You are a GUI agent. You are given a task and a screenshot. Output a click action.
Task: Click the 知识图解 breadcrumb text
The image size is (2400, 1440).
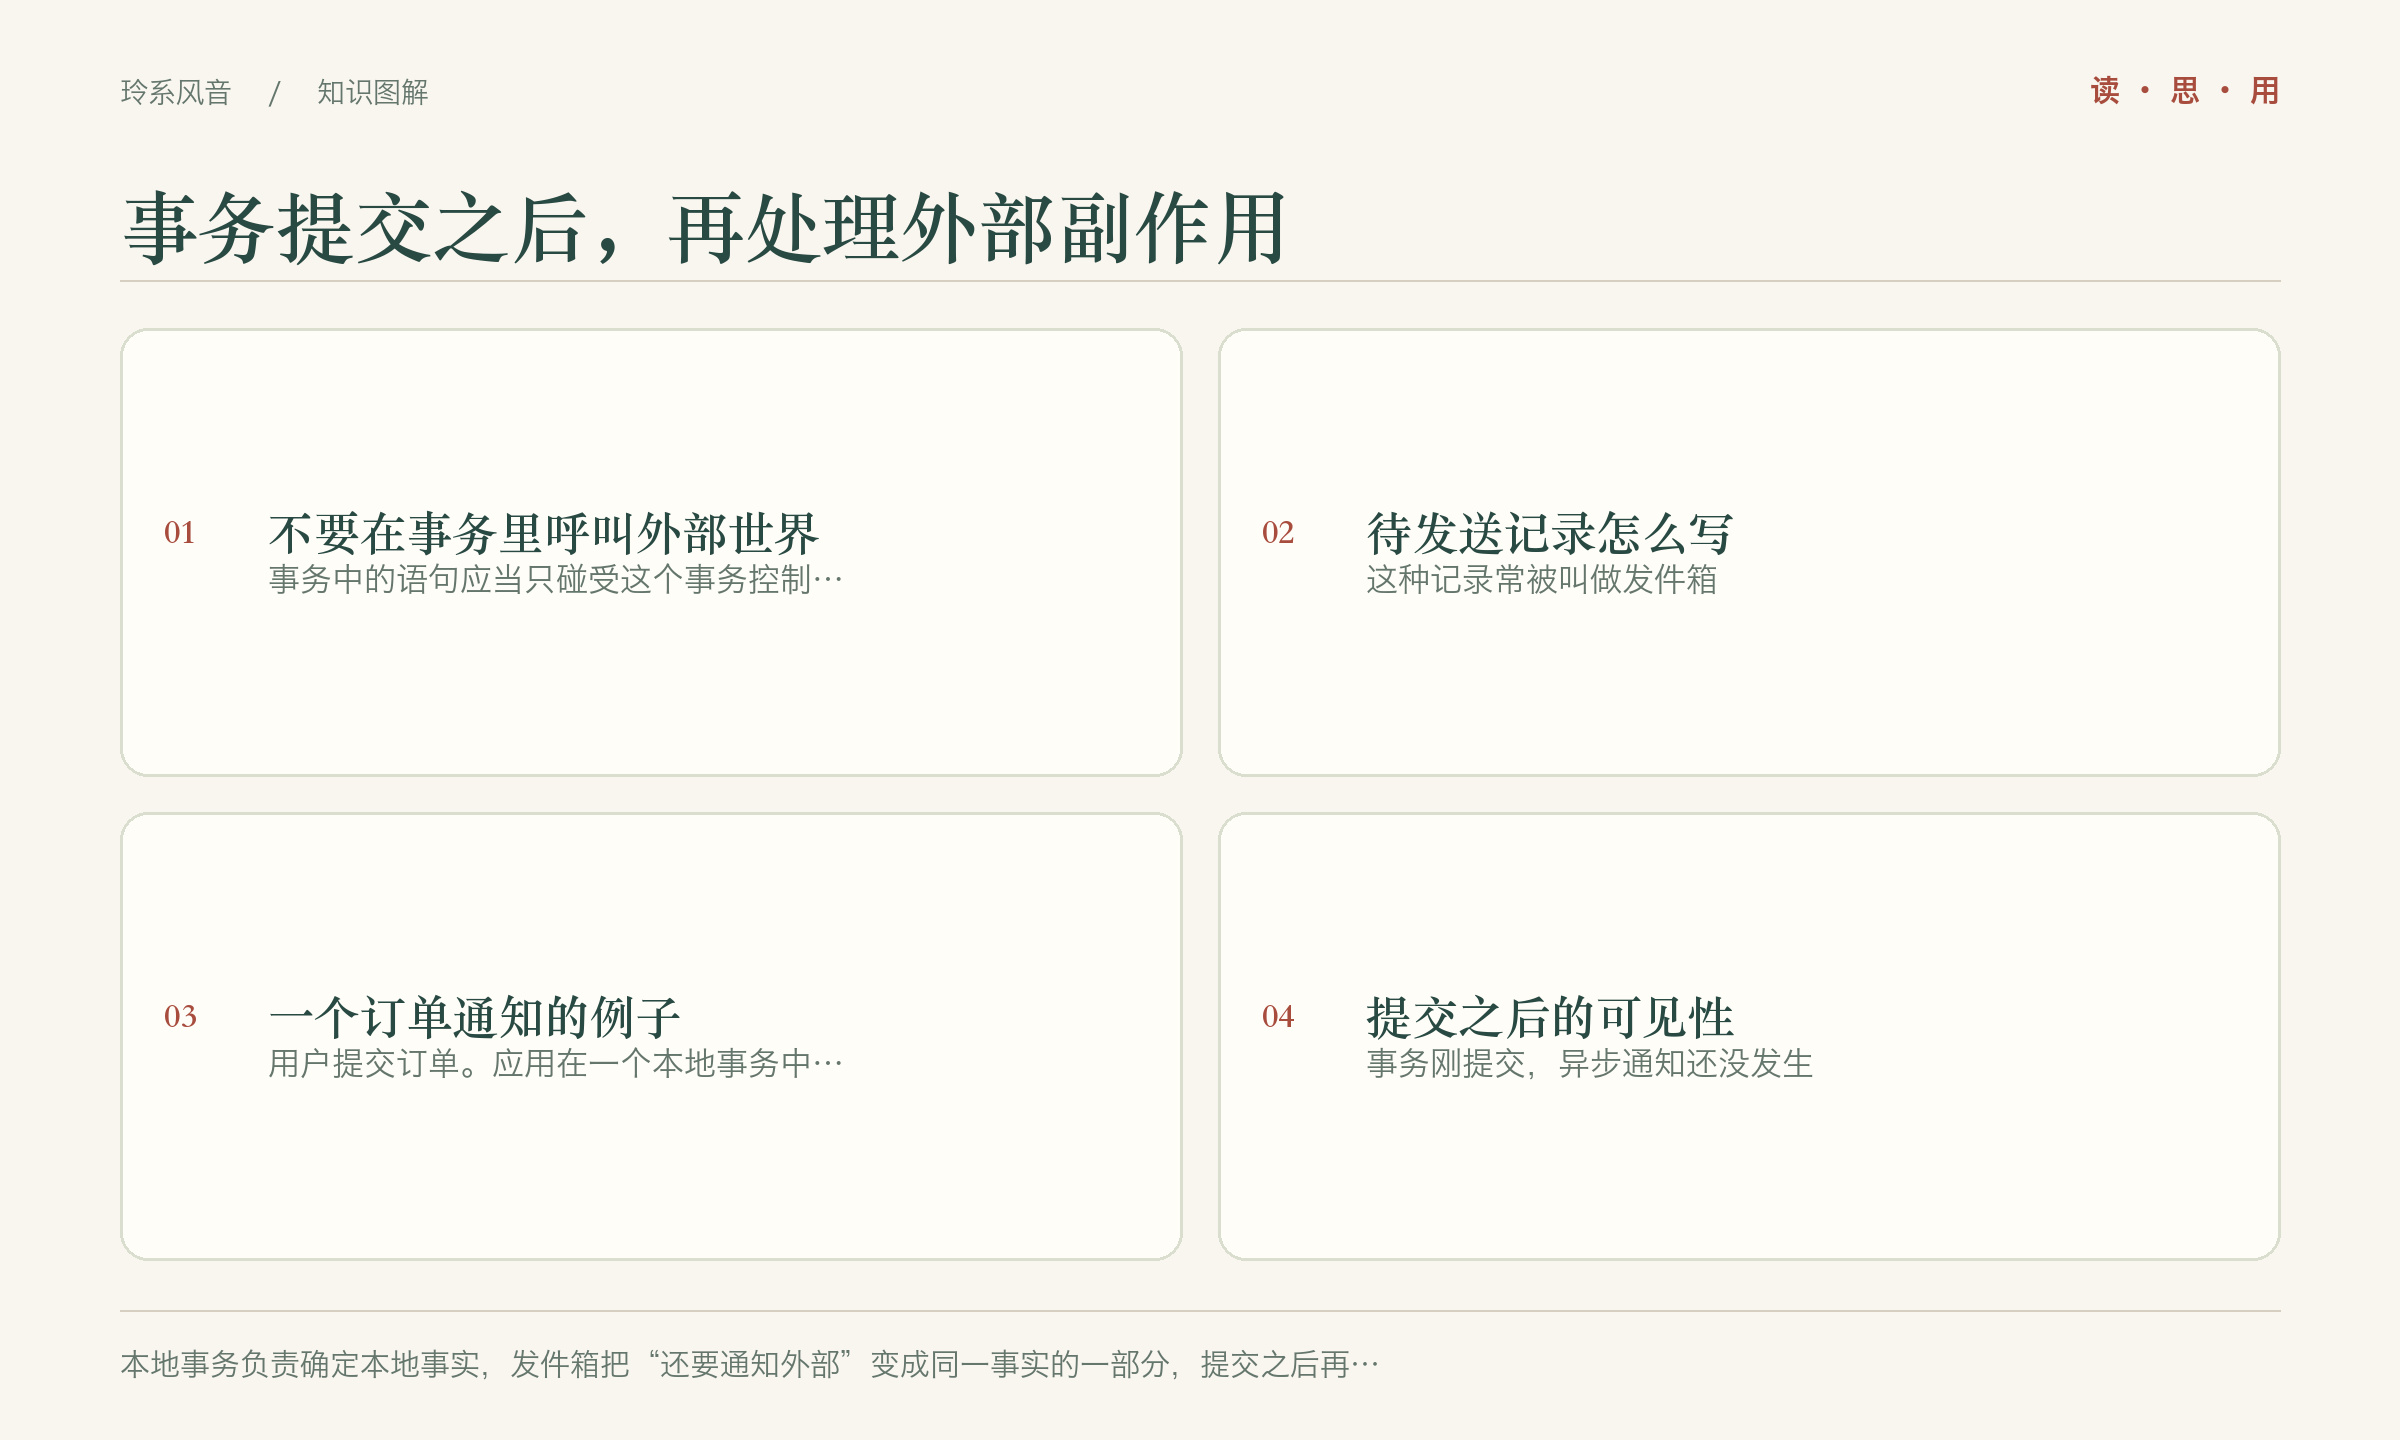tap(373, 92)
